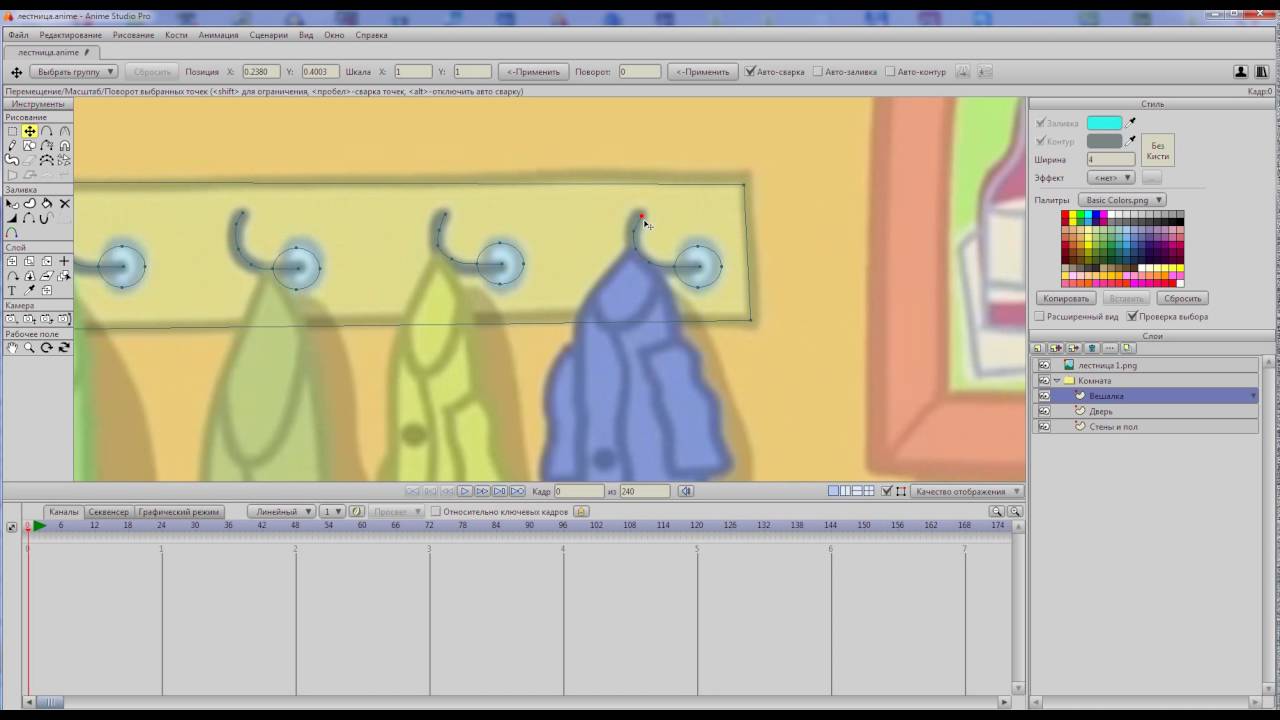Viewport: 1280px width, 720px height.
Task: Select the Pan Workspace hand tool
Action: click(12, 347)
